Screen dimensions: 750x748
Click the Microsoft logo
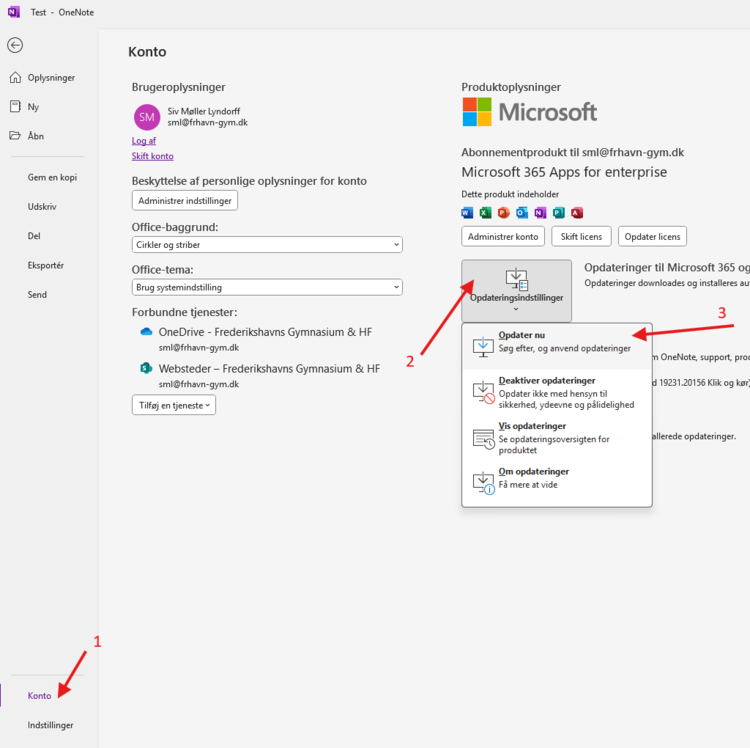tap(530, 112)
